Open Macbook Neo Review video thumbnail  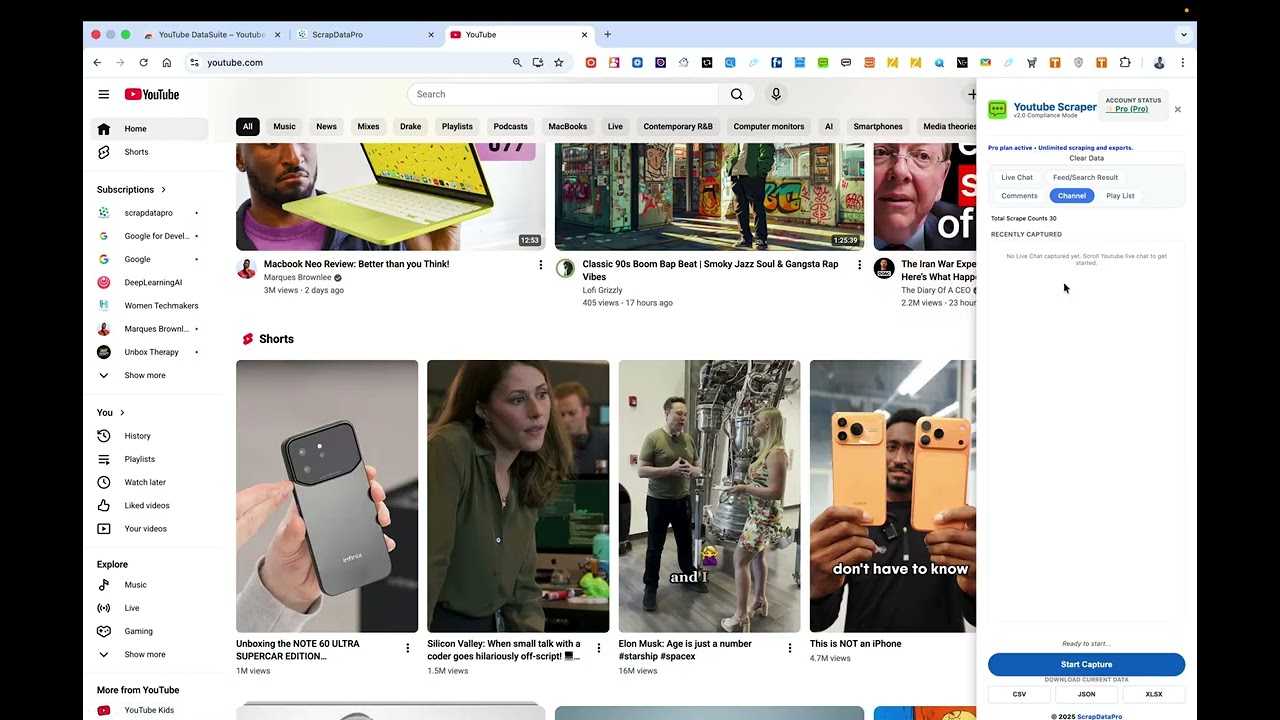(x=390, y=196)
